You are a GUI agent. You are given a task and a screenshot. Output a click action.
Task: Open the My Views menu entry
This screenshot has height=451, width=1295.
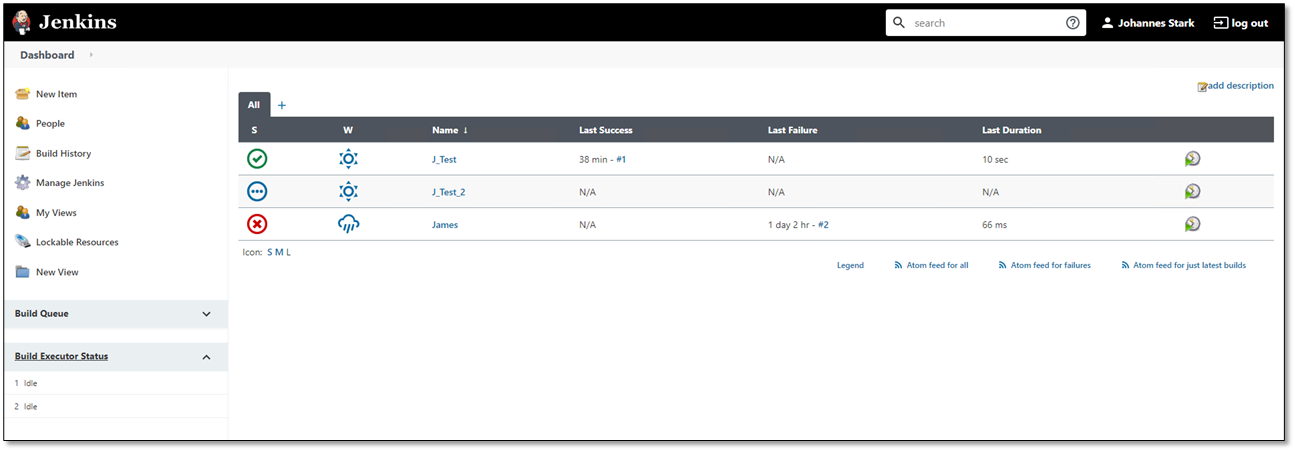click(56, 213)
